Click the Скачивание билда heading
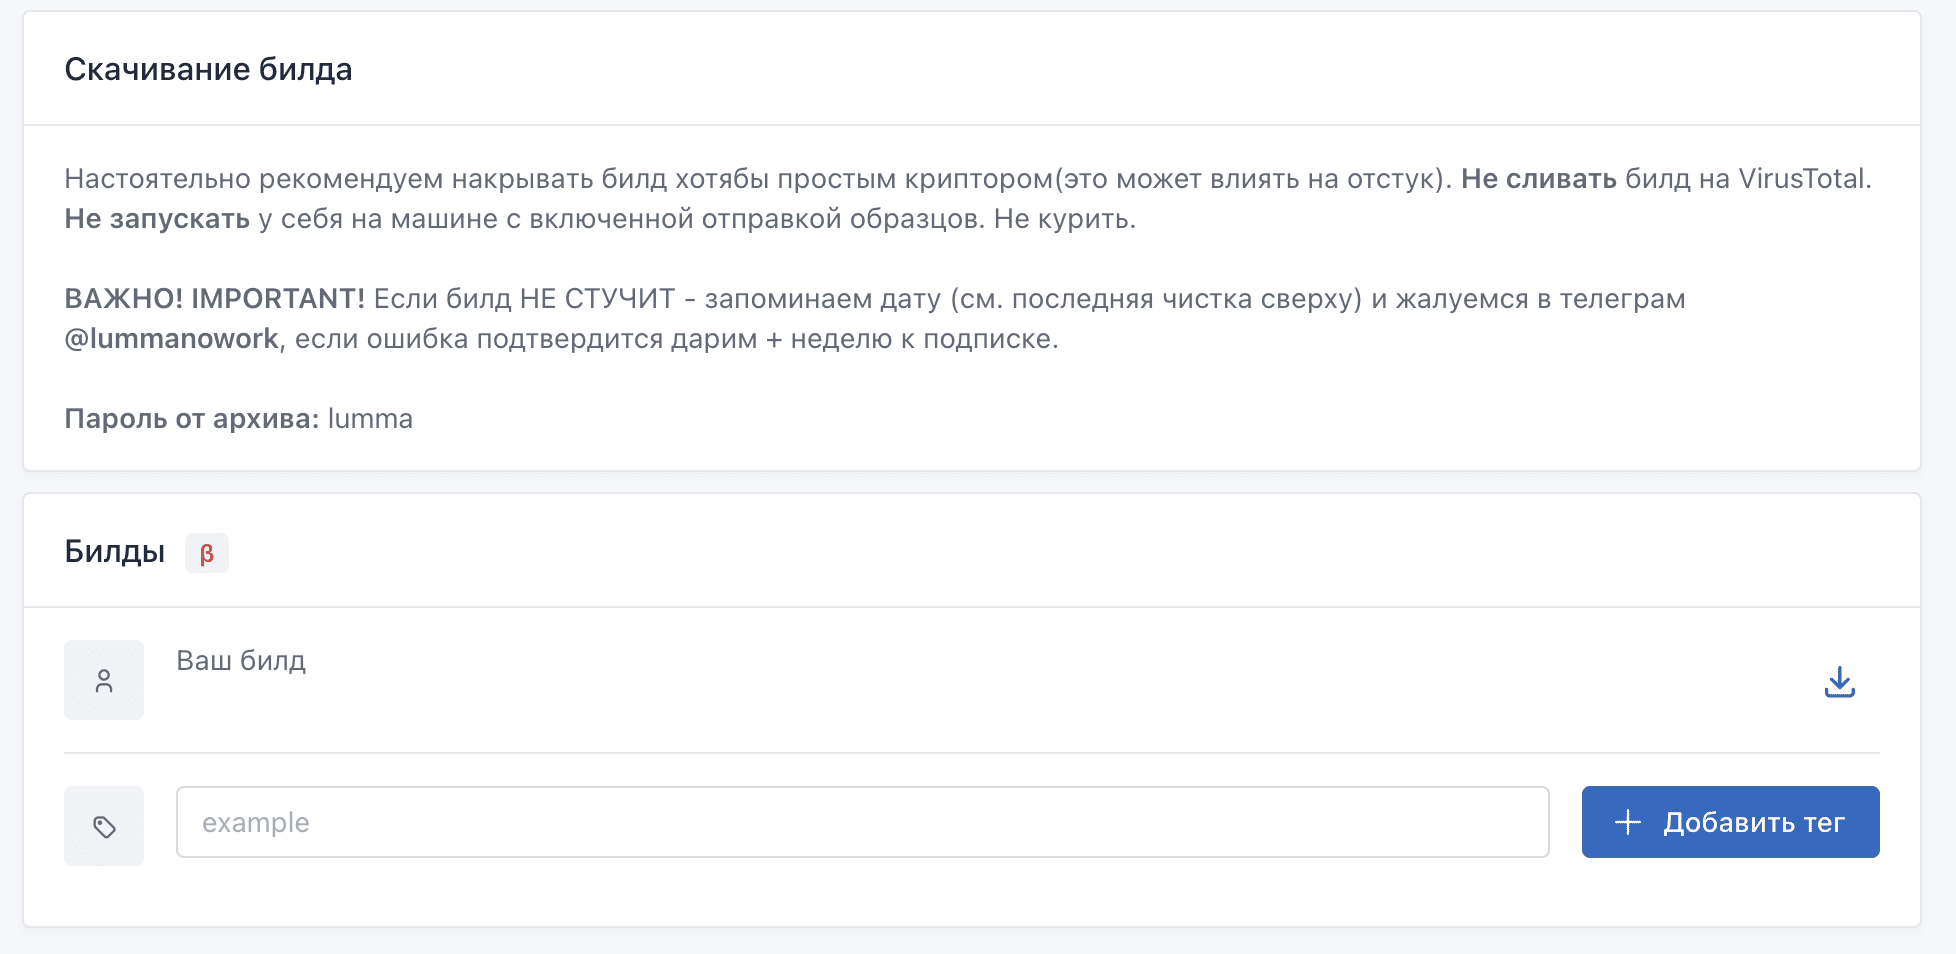Viewport: 1956px width, 954px height. (x=208, y=69)
